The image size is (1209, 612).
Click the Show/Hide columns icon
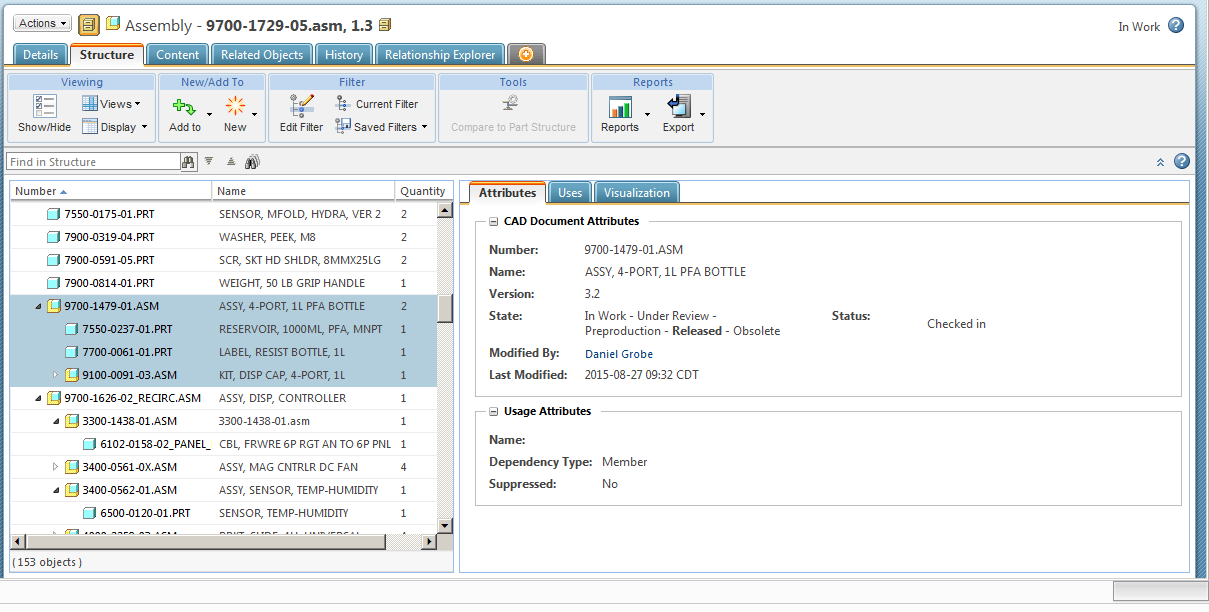(x=44, y=105)
